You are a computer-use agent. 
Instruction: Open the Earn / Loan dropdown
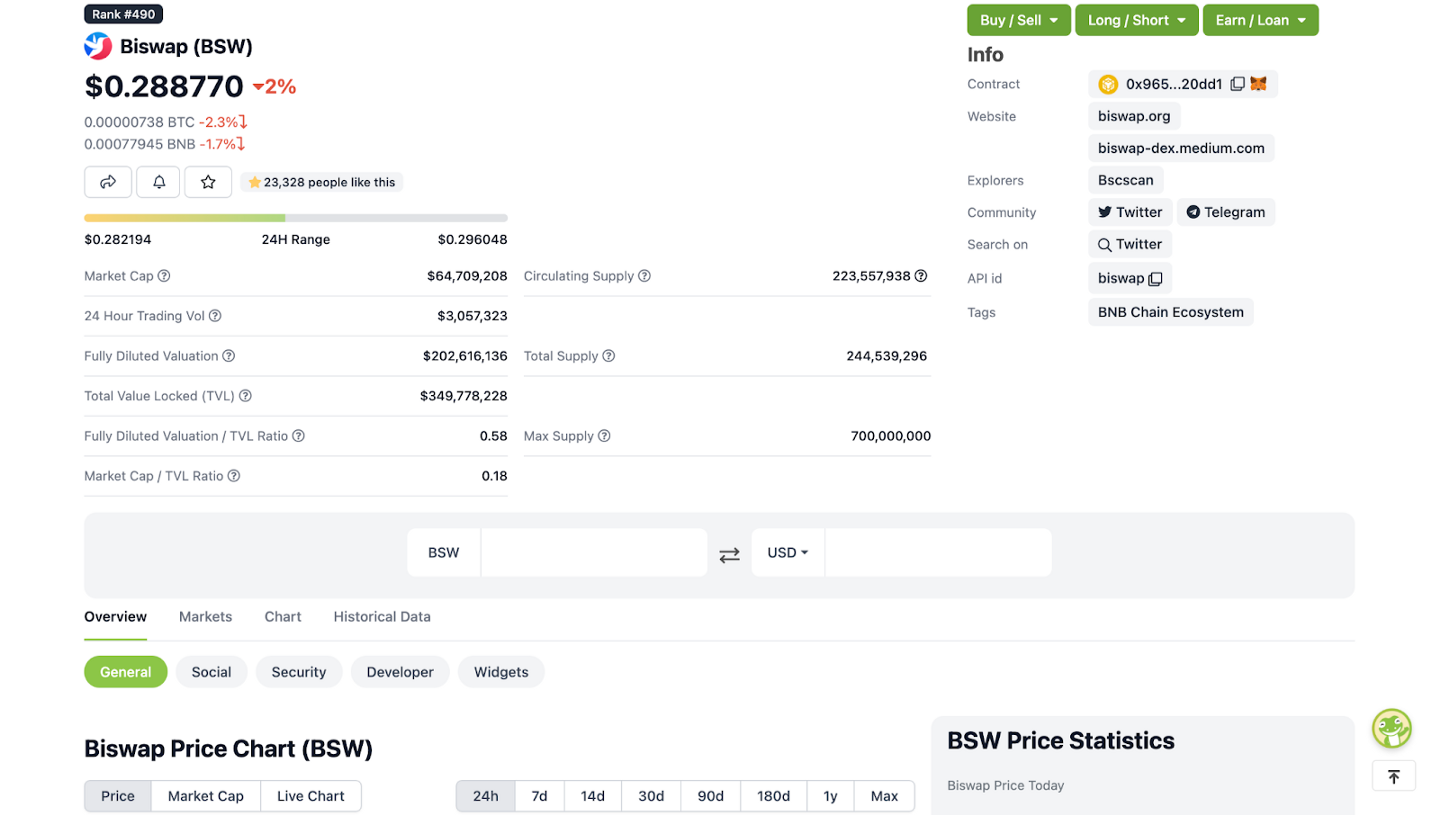[1261, 20]
